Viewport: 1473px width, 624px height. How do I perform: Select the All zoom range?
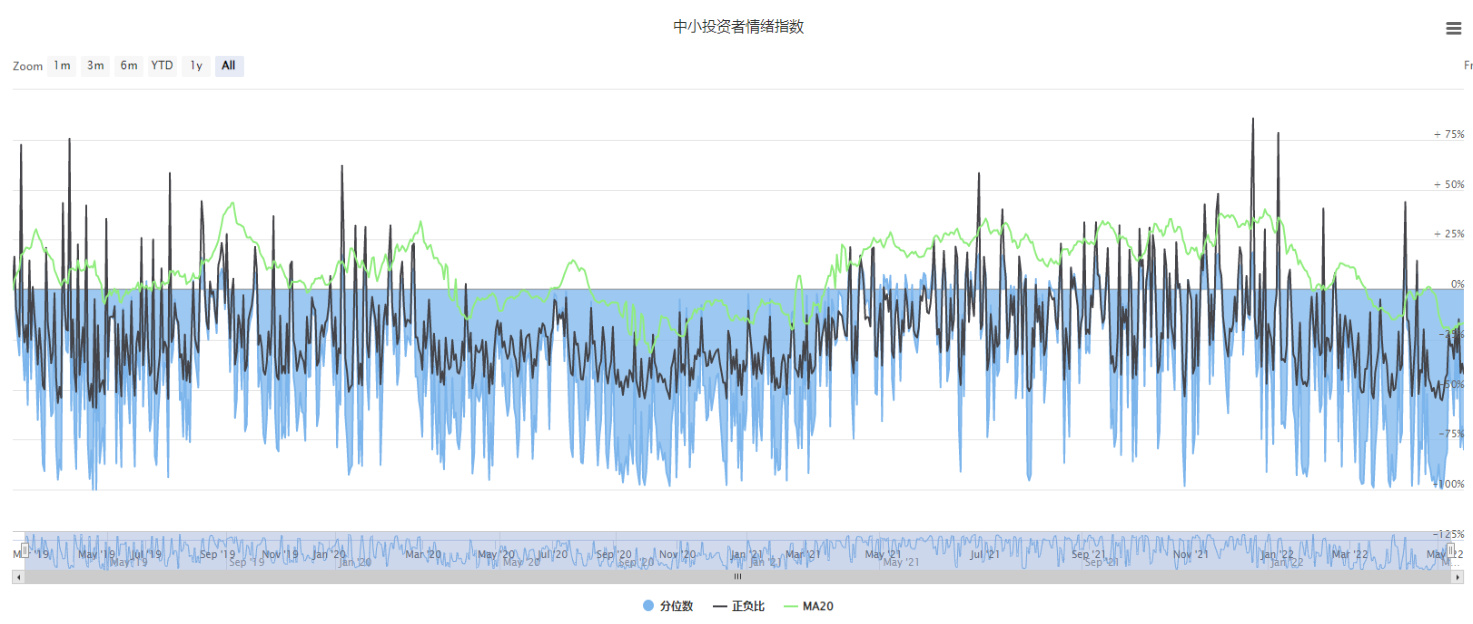[229, 66]
